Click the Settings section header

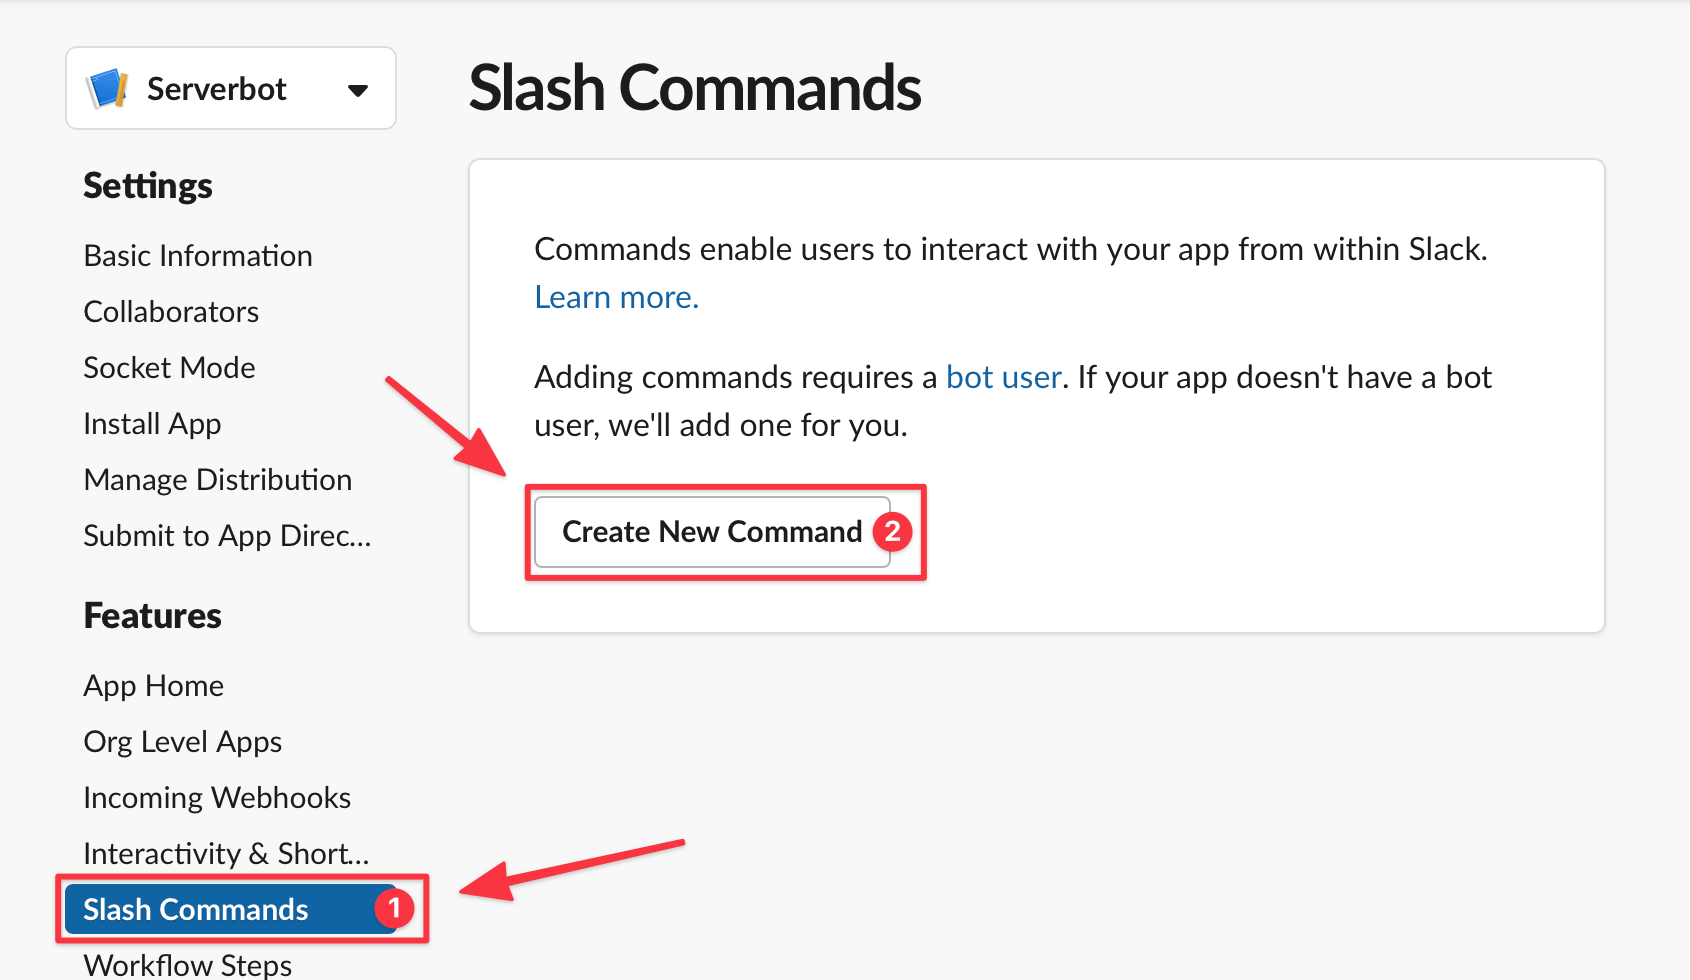click(x=147, y=185)
